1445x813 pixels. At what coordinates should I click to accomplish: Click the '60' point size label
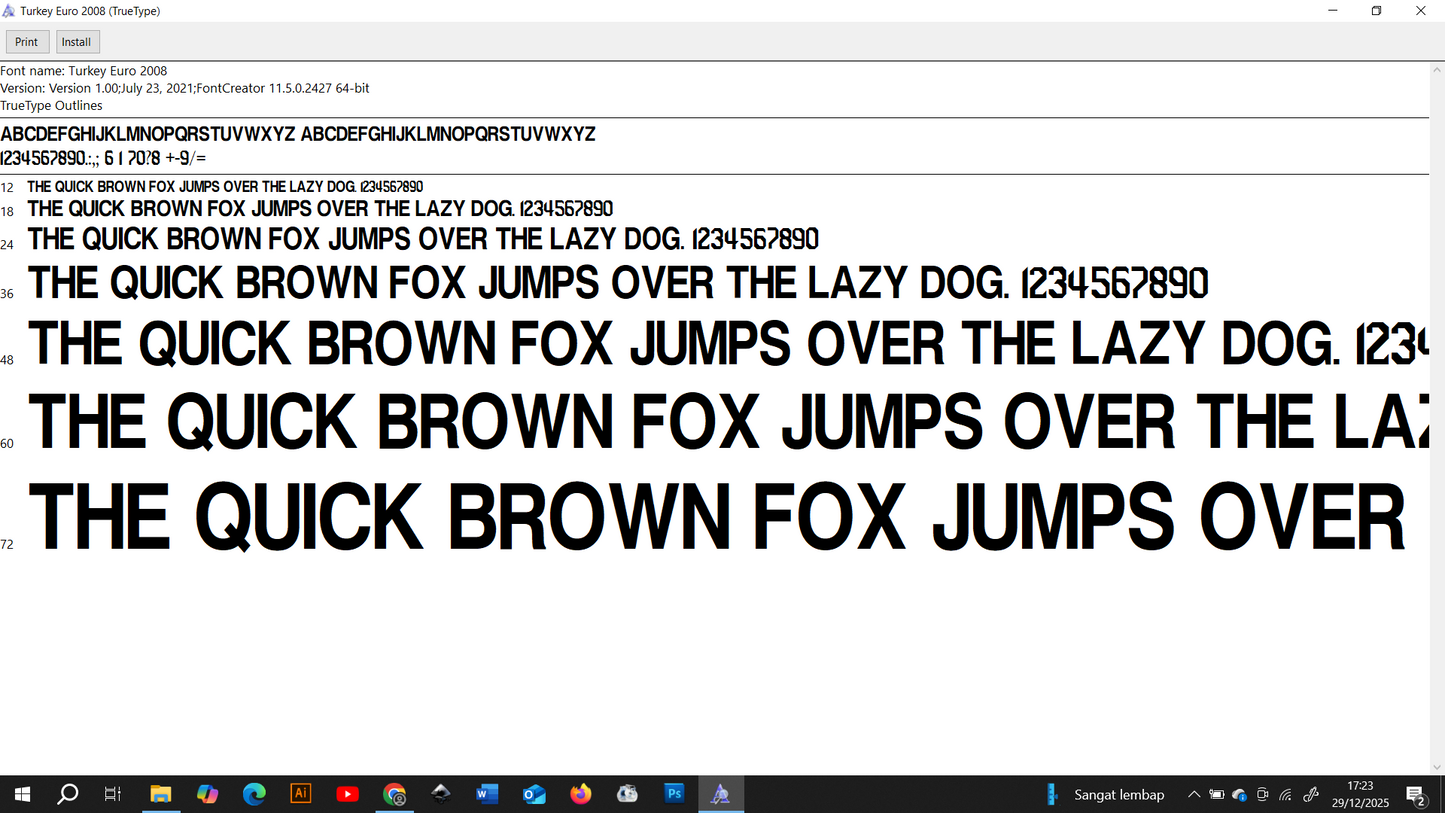point(7,444)
